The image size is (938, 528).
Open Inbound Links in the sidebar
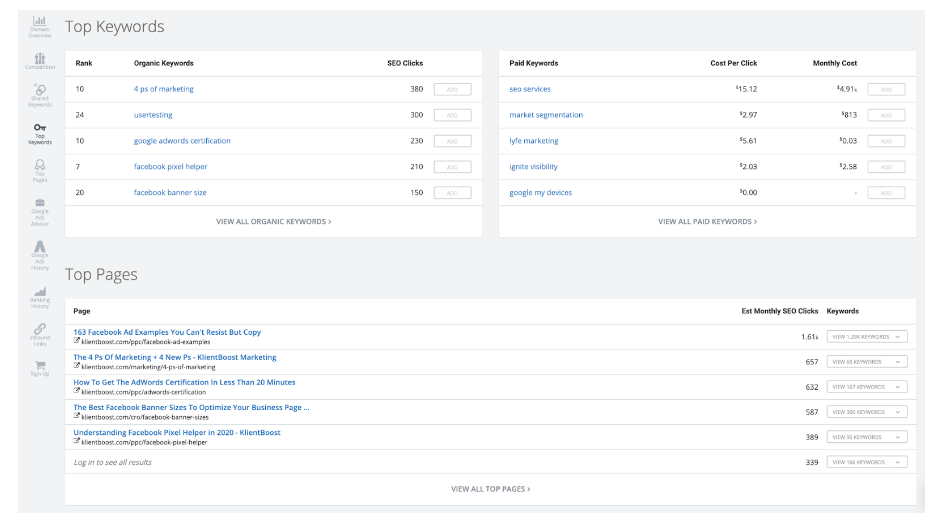(x=39, y=331)
